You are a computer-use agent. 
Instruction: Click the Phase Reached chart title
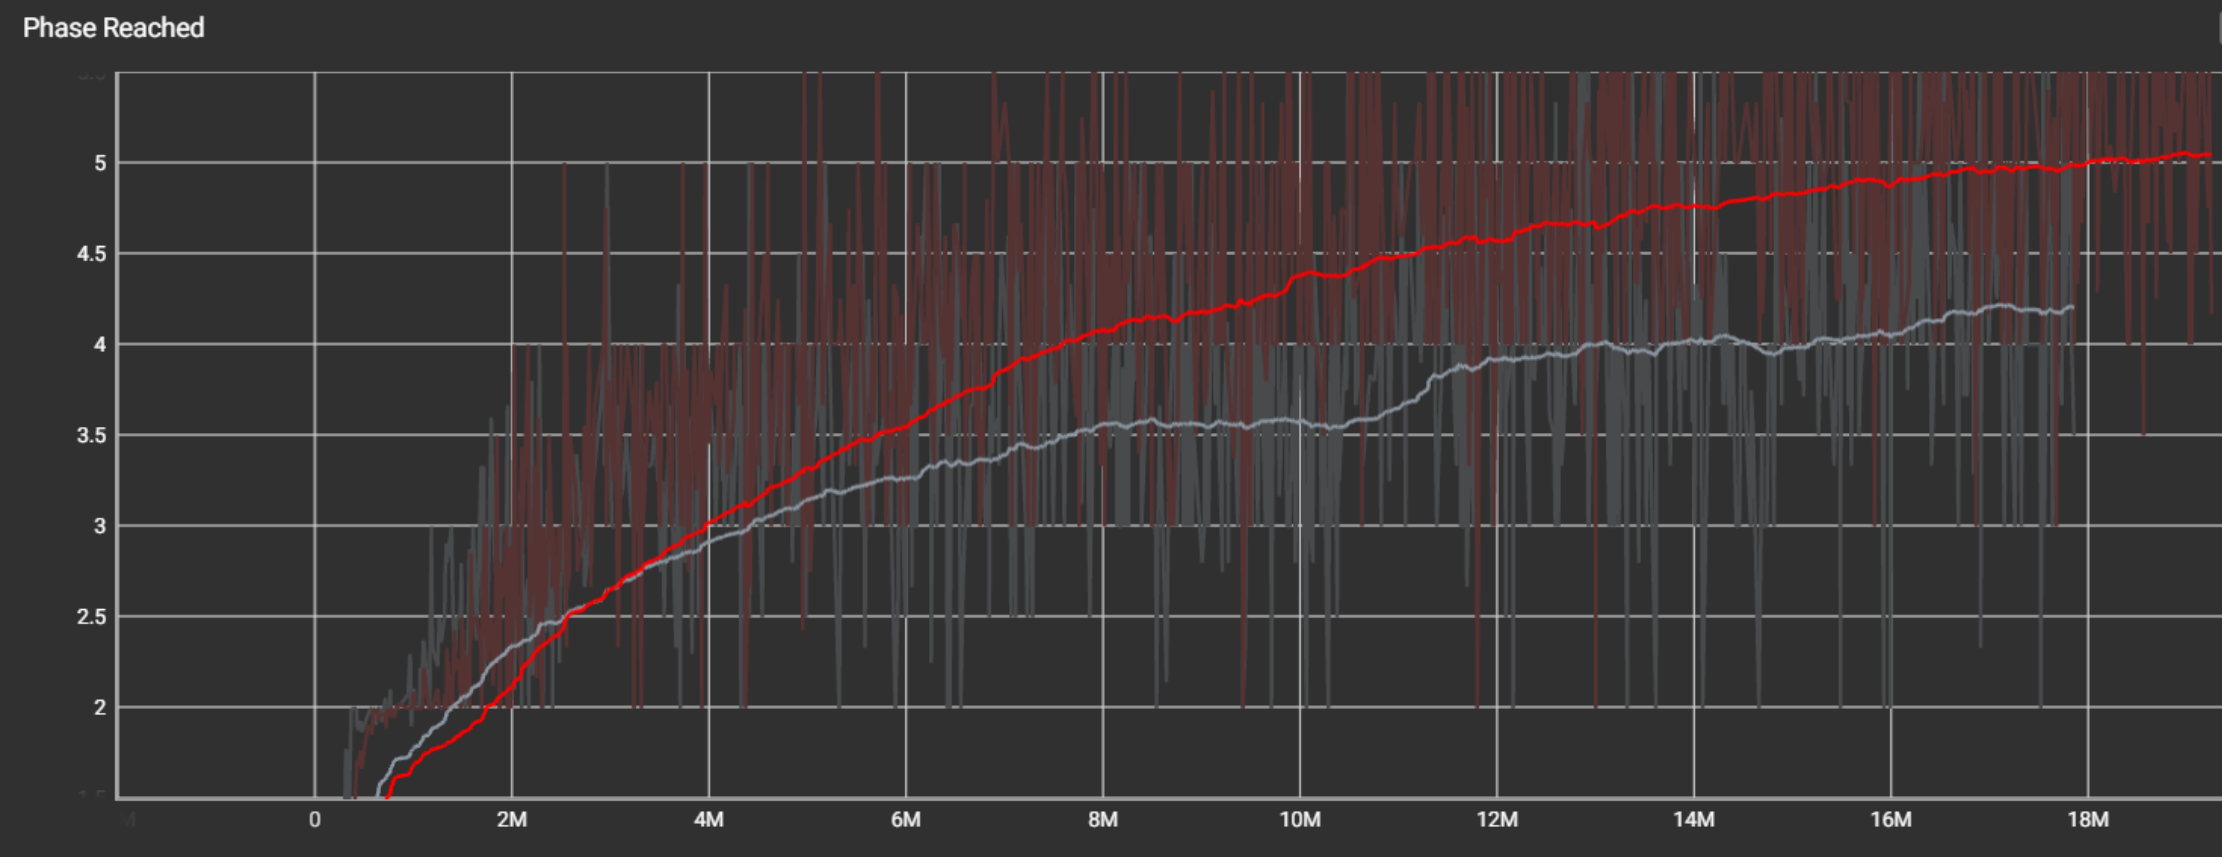point(113,28)
